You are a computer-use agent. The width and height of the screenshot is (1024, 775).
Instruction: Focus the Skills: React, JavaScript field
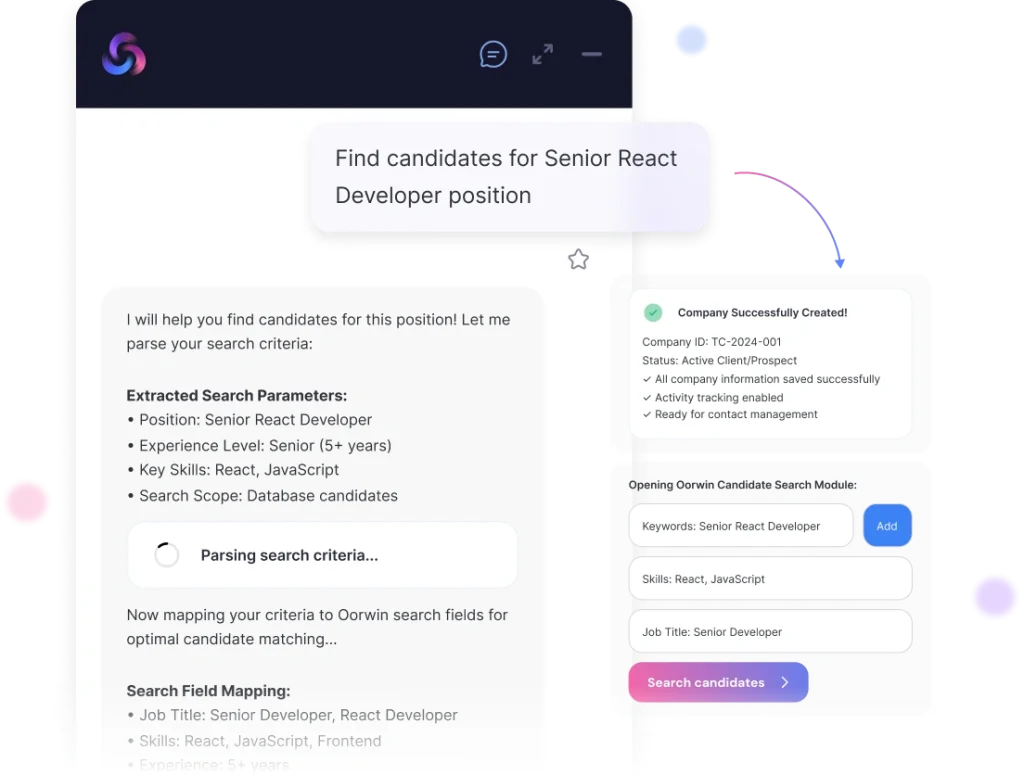click(770, 579)
